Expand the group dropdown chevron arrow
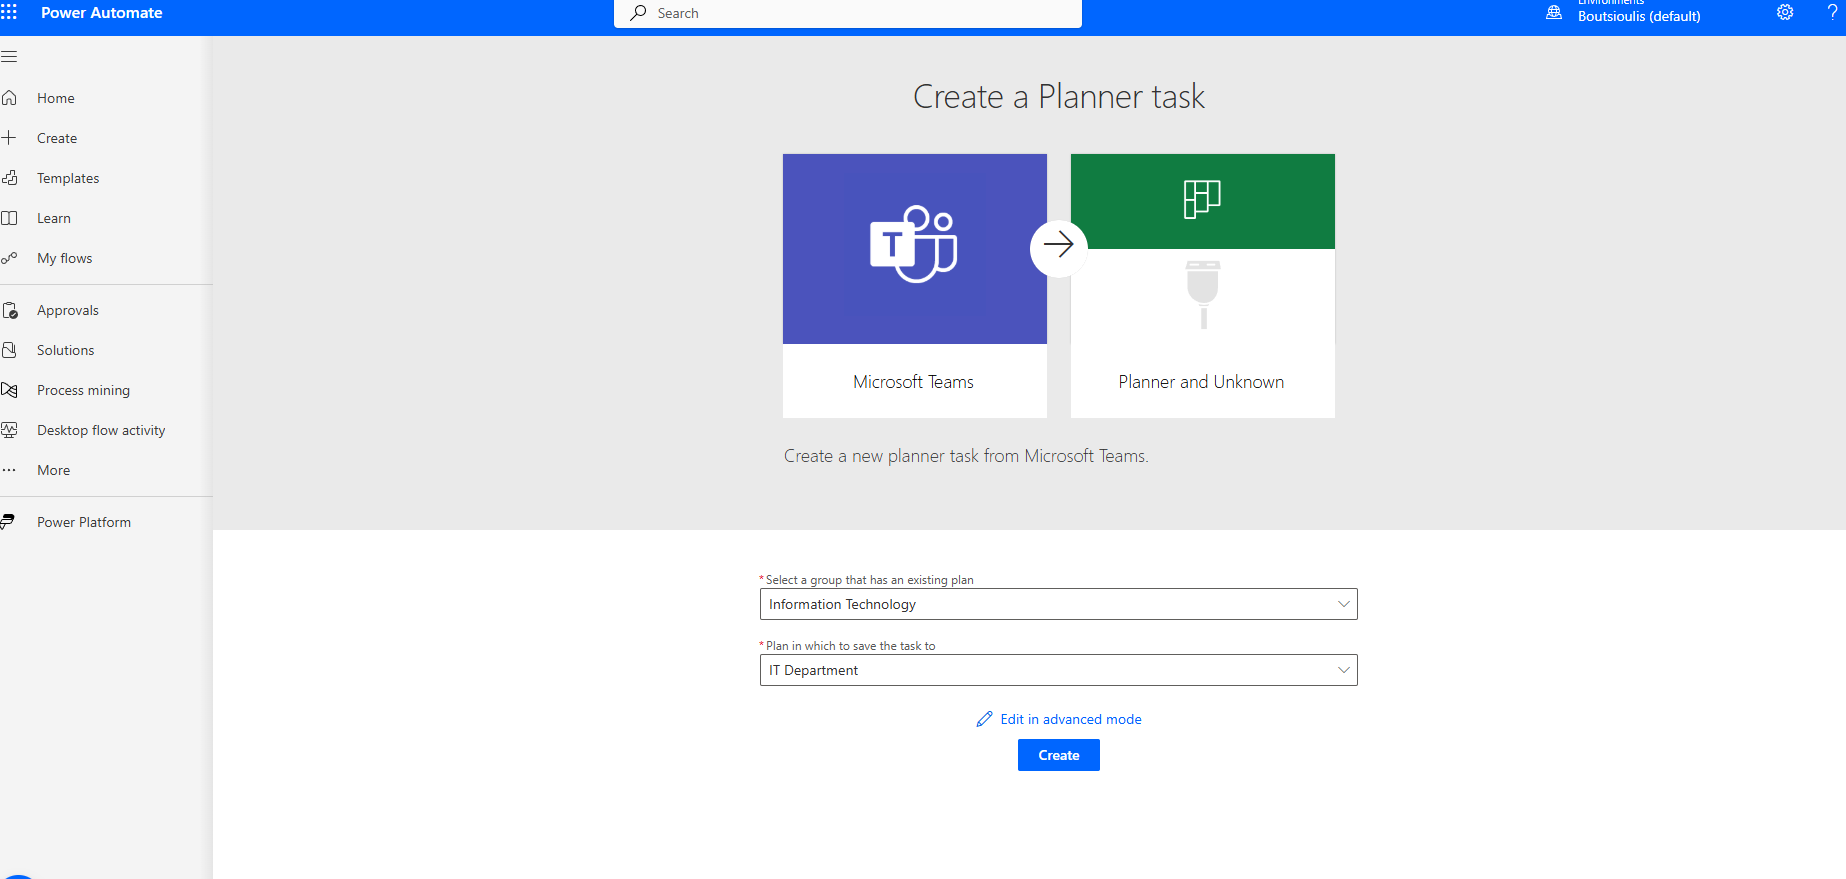The image size is (1846, 879). [x=1344, y=604]
